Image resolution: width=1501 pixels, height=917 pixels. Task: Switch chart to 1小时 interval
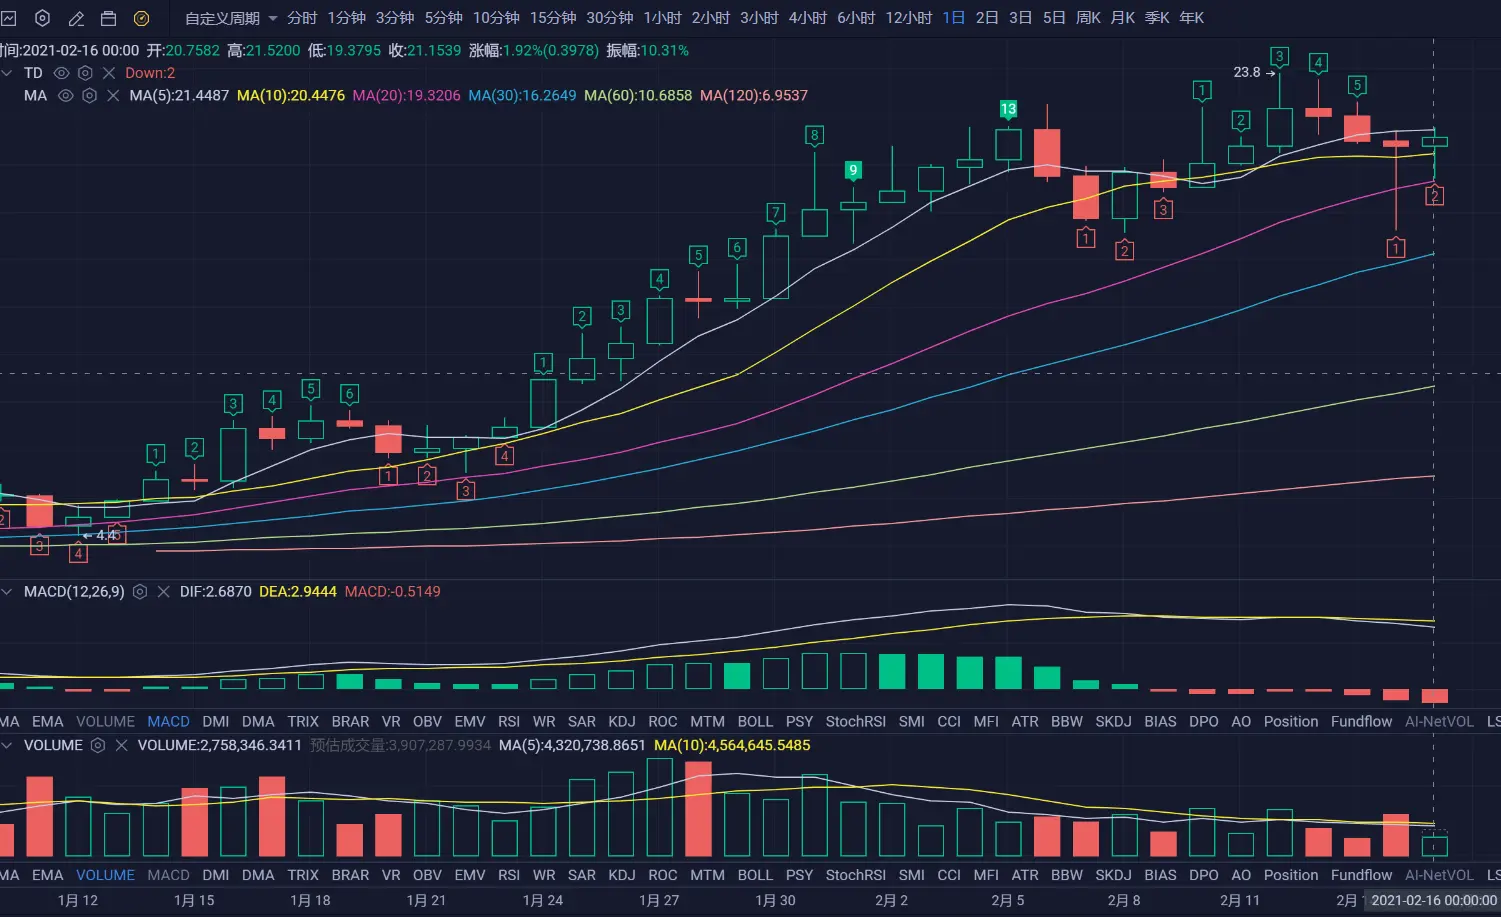pyautogui.click(x=663, y=18)
